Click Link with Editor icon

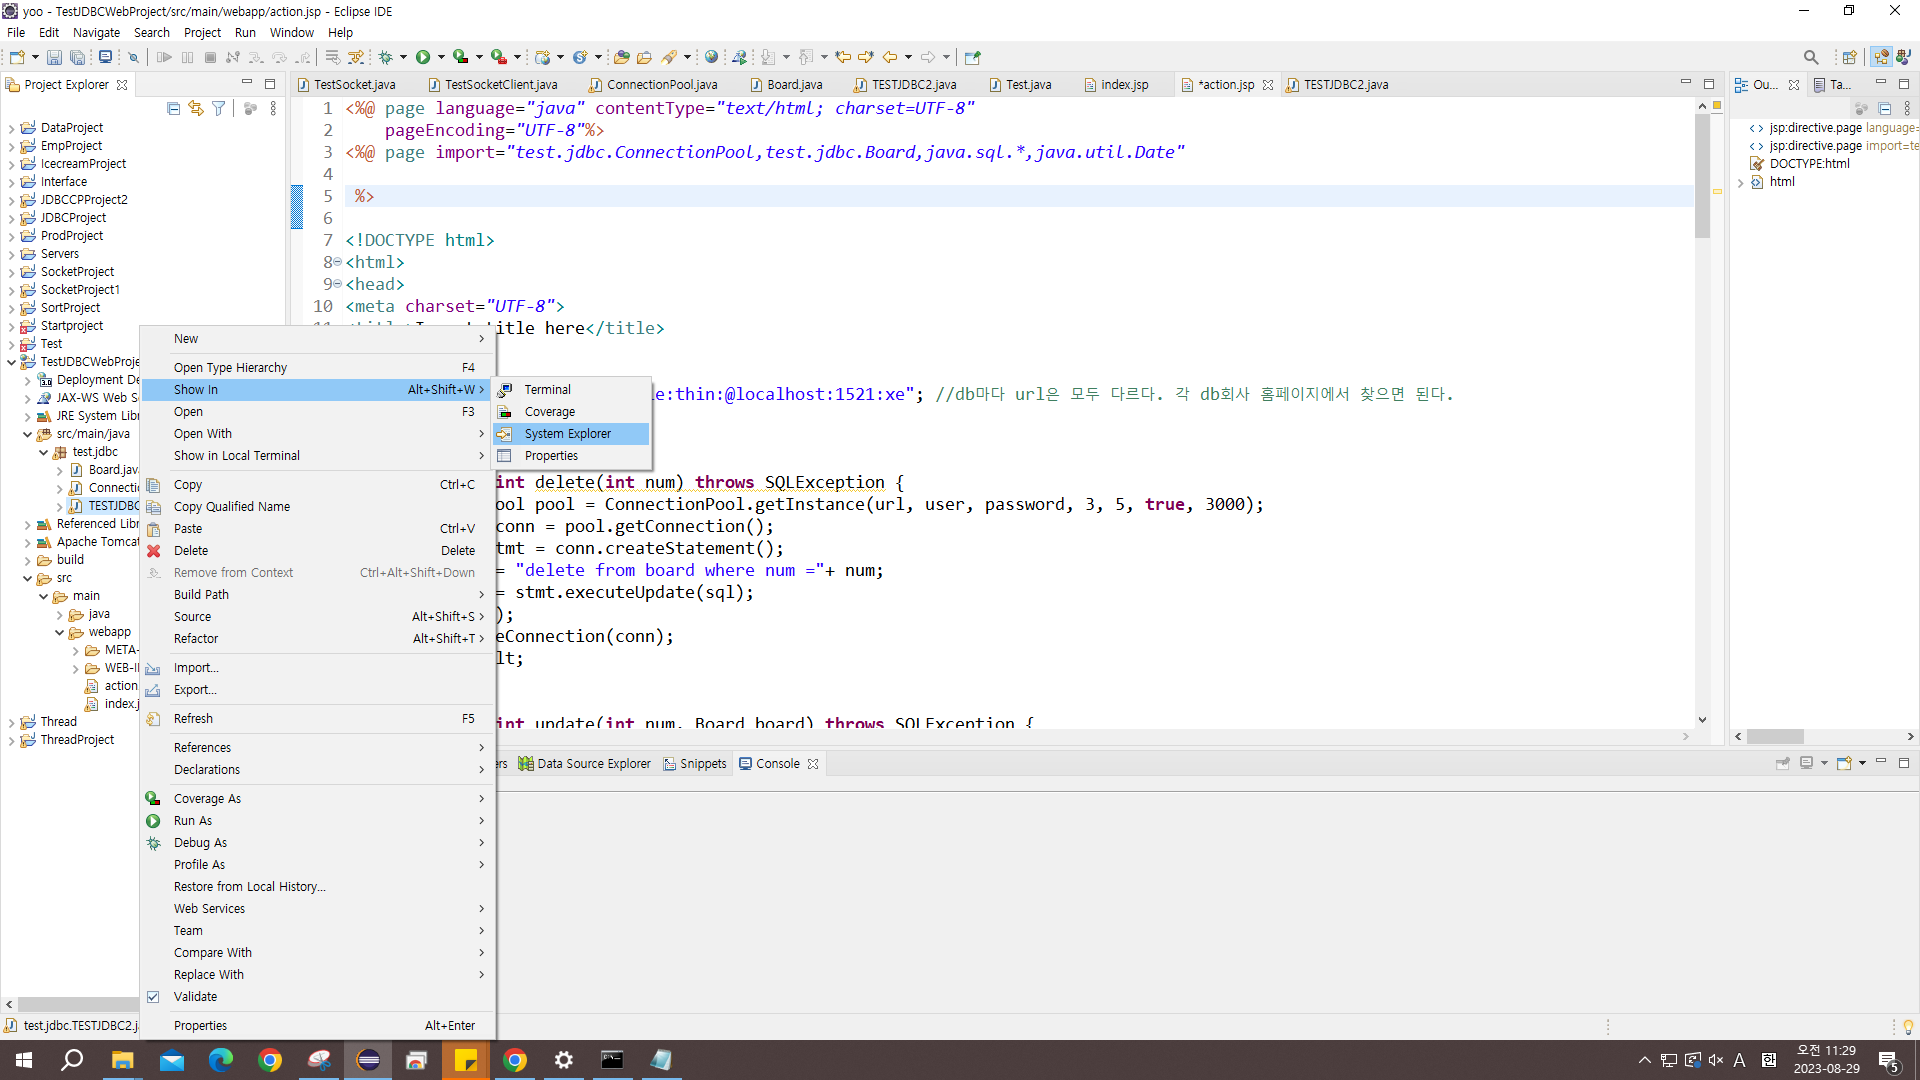coord(196,108)
